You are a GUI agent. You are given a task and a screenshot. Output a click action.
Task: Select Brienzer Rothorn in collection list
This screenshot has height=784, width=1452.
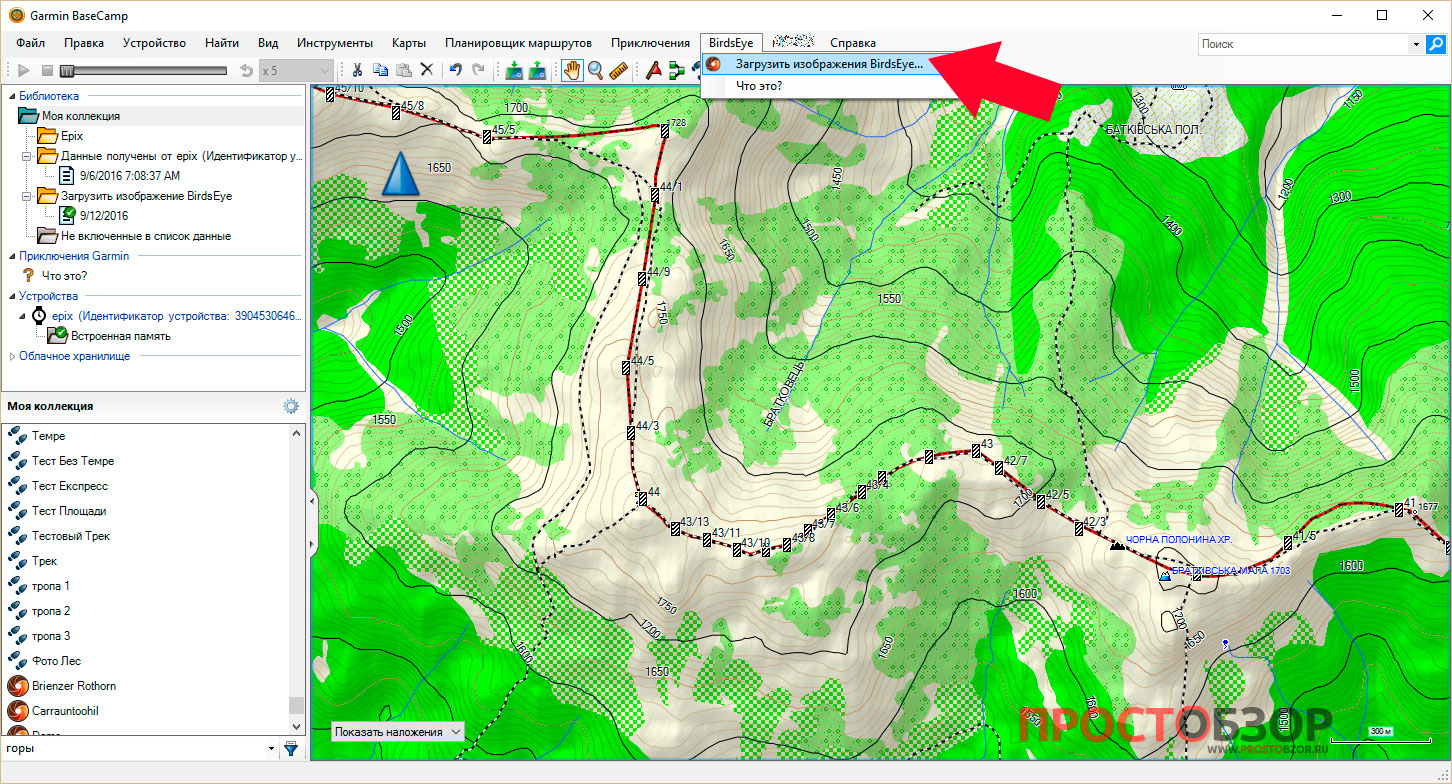73,686
